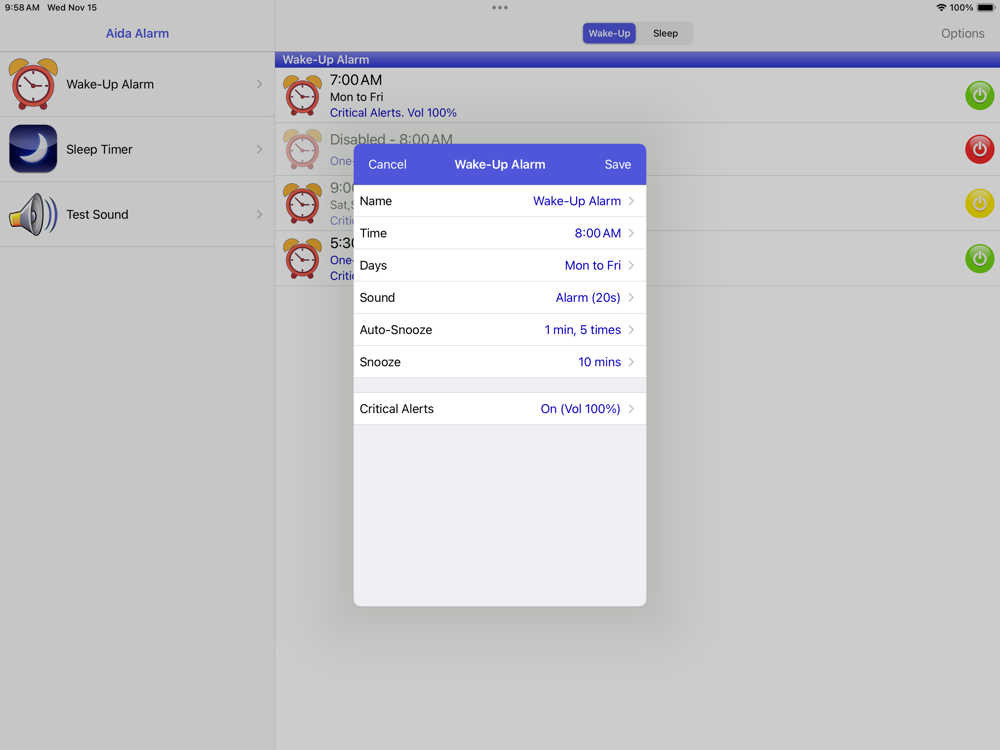
Task: Edit the alarm name value Wake-Up Alarm
Action: point(577,201)
